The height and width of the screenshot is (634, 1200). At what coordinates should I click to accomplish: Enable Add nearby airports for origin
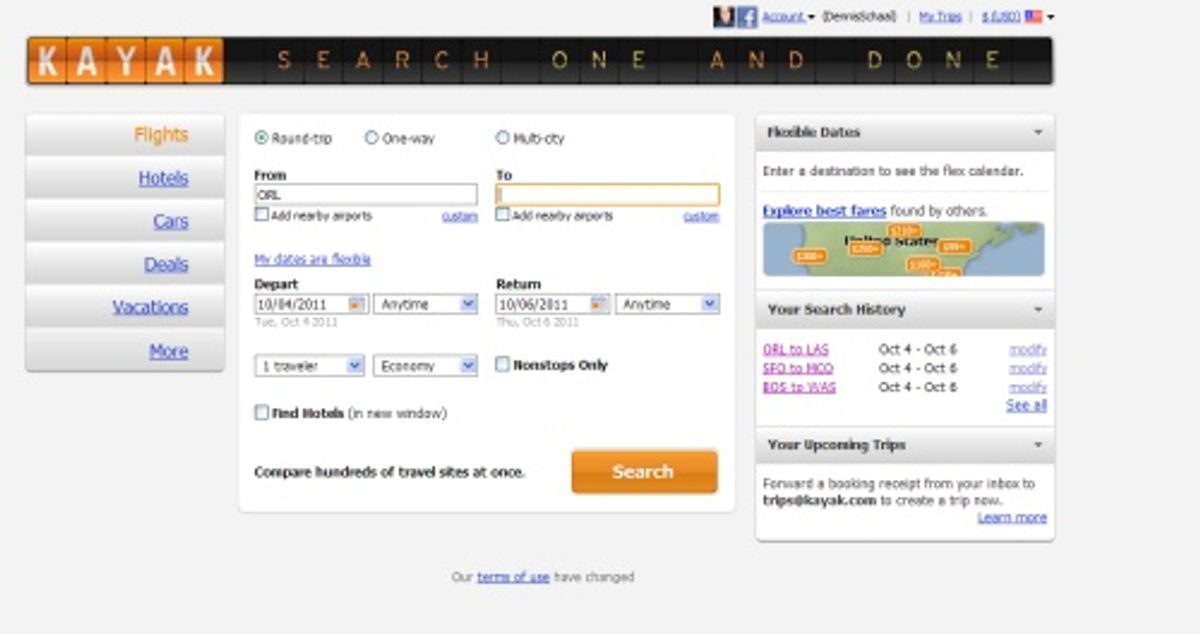262,214
